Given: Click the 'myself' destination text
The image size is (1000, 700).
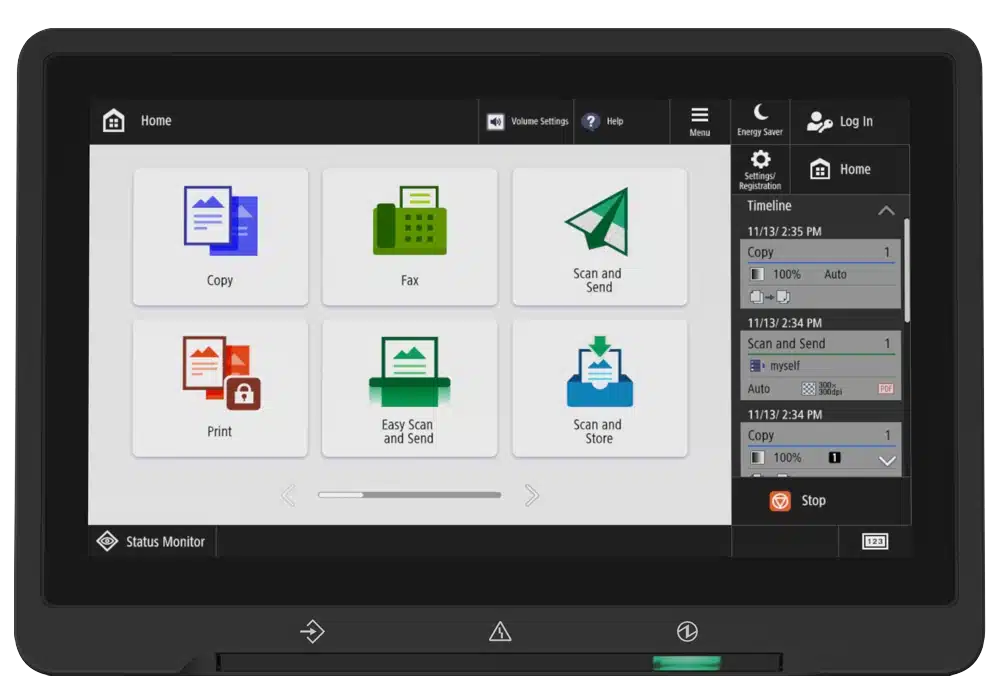Looking at the screenshot, I should (784, 366).
